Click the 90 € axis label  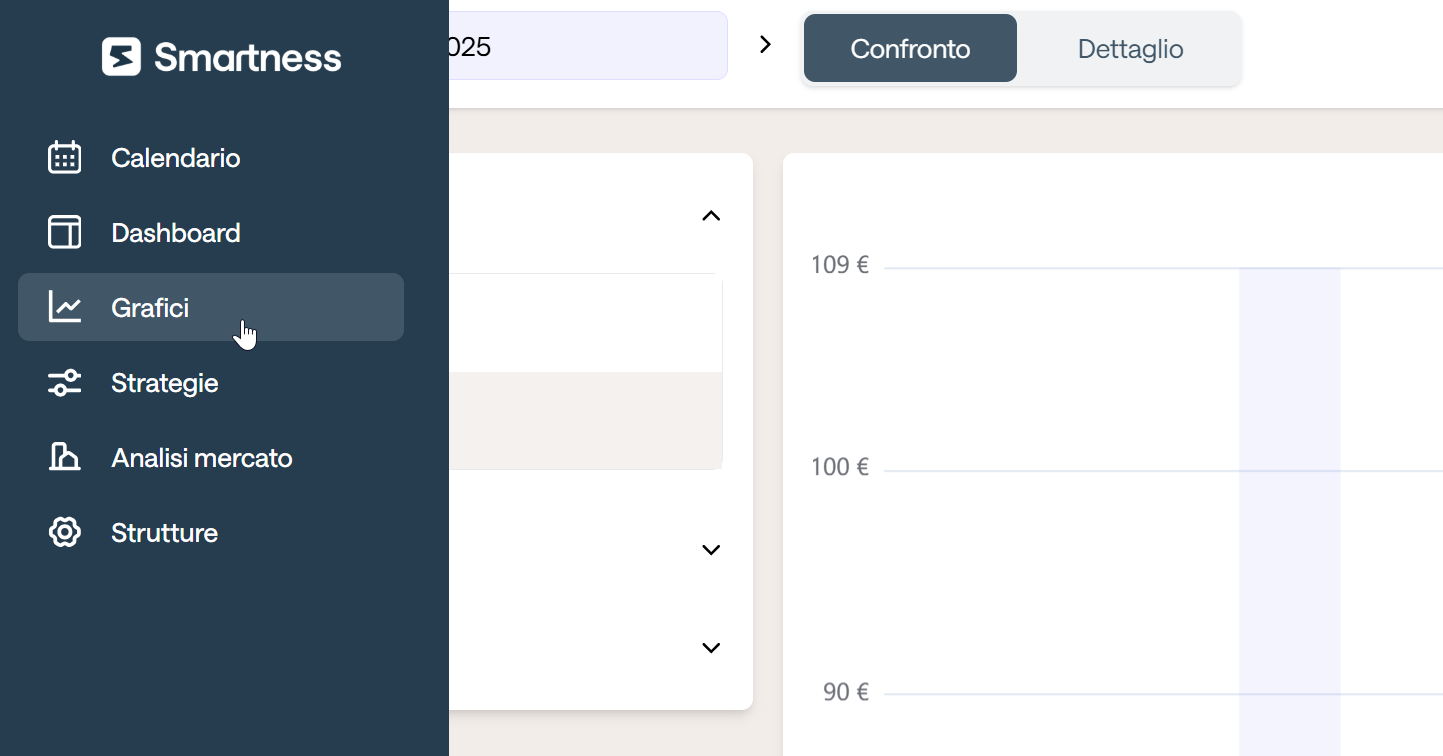click(x=846, y=692)
